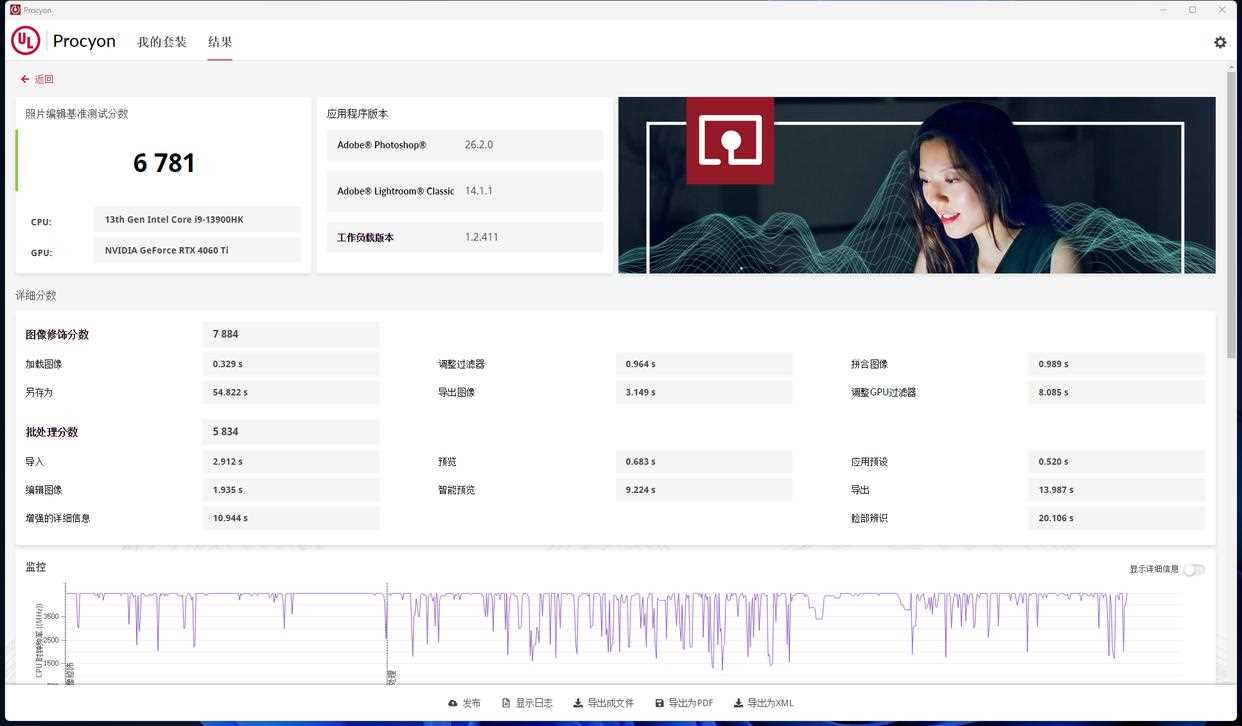Switch to the 结果 tab
1242x726 pixels.
click(220, 42)
